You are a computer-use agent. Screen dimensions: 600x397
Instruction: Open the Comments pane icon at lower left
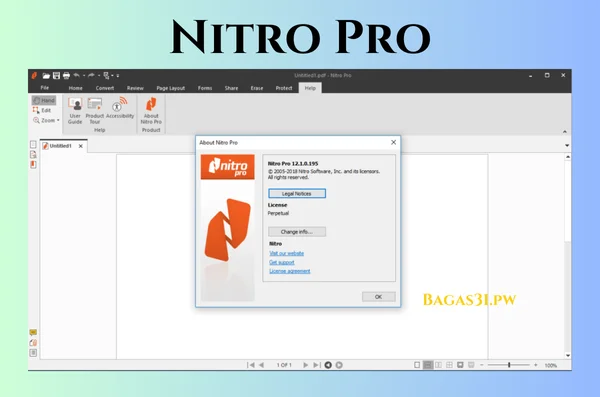click(33, 332)
